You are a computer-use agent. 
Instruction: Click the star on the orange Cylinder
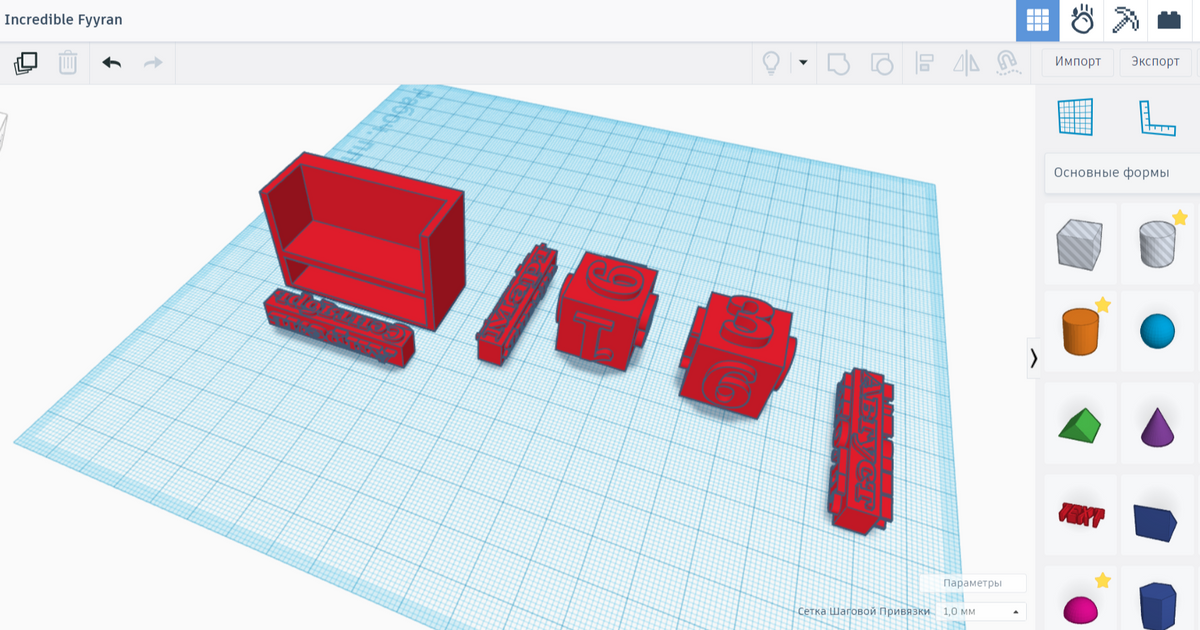(1103, 304)
